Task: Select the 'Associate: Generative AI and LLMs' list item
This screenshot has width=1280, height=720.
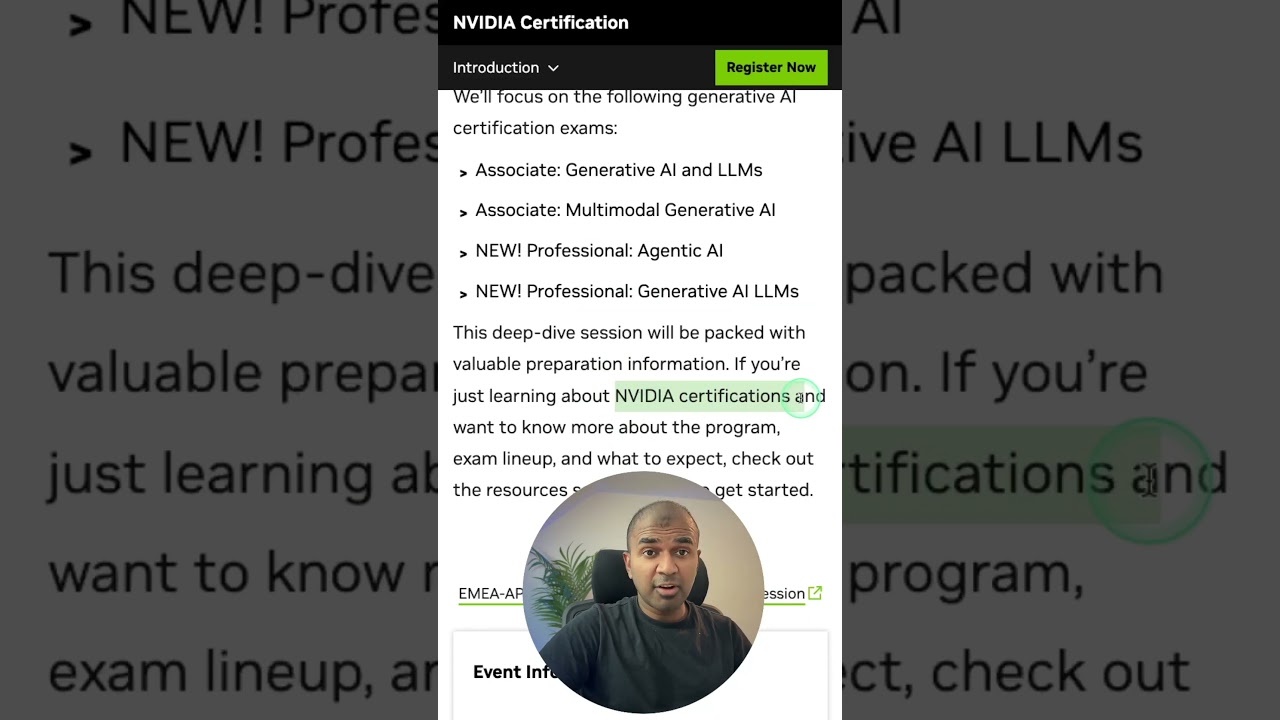Action: [x=619, y=170]
